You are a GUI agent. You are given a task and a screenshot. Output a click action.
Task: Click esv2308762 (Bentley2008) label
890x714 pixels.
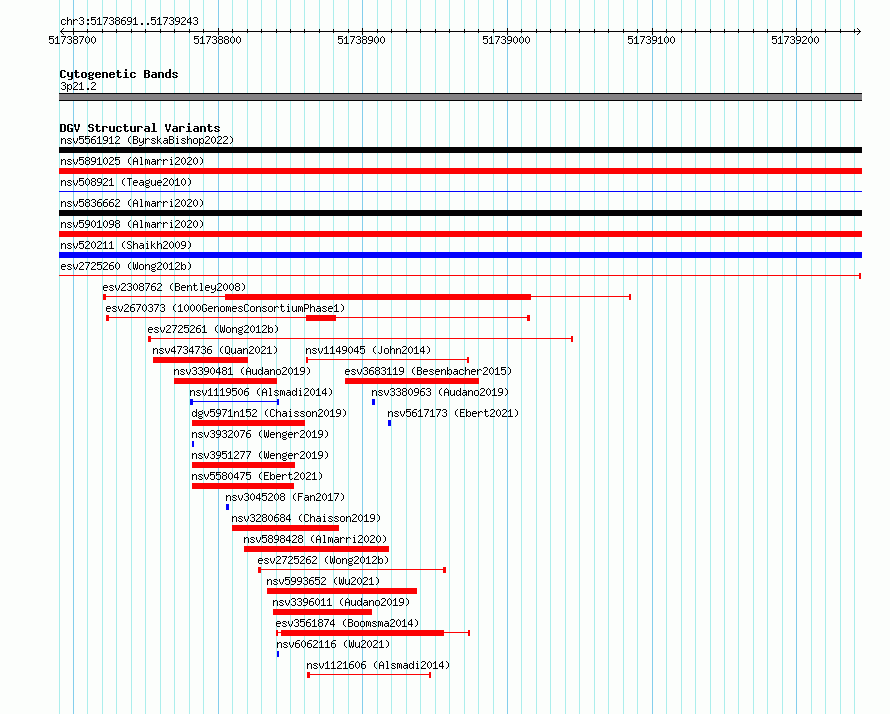(174, 287)
